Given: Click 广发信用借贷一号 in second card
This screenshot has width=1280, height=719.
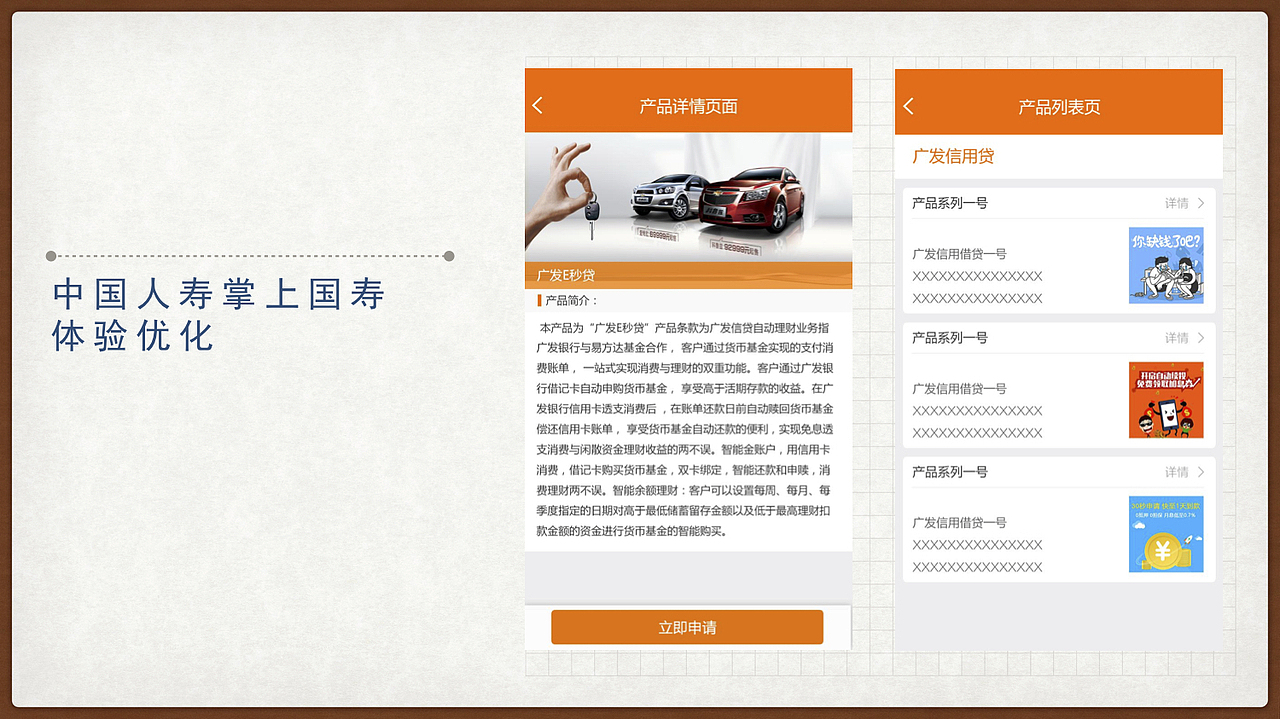Looking at the screenshot, I should click(959, 389).
